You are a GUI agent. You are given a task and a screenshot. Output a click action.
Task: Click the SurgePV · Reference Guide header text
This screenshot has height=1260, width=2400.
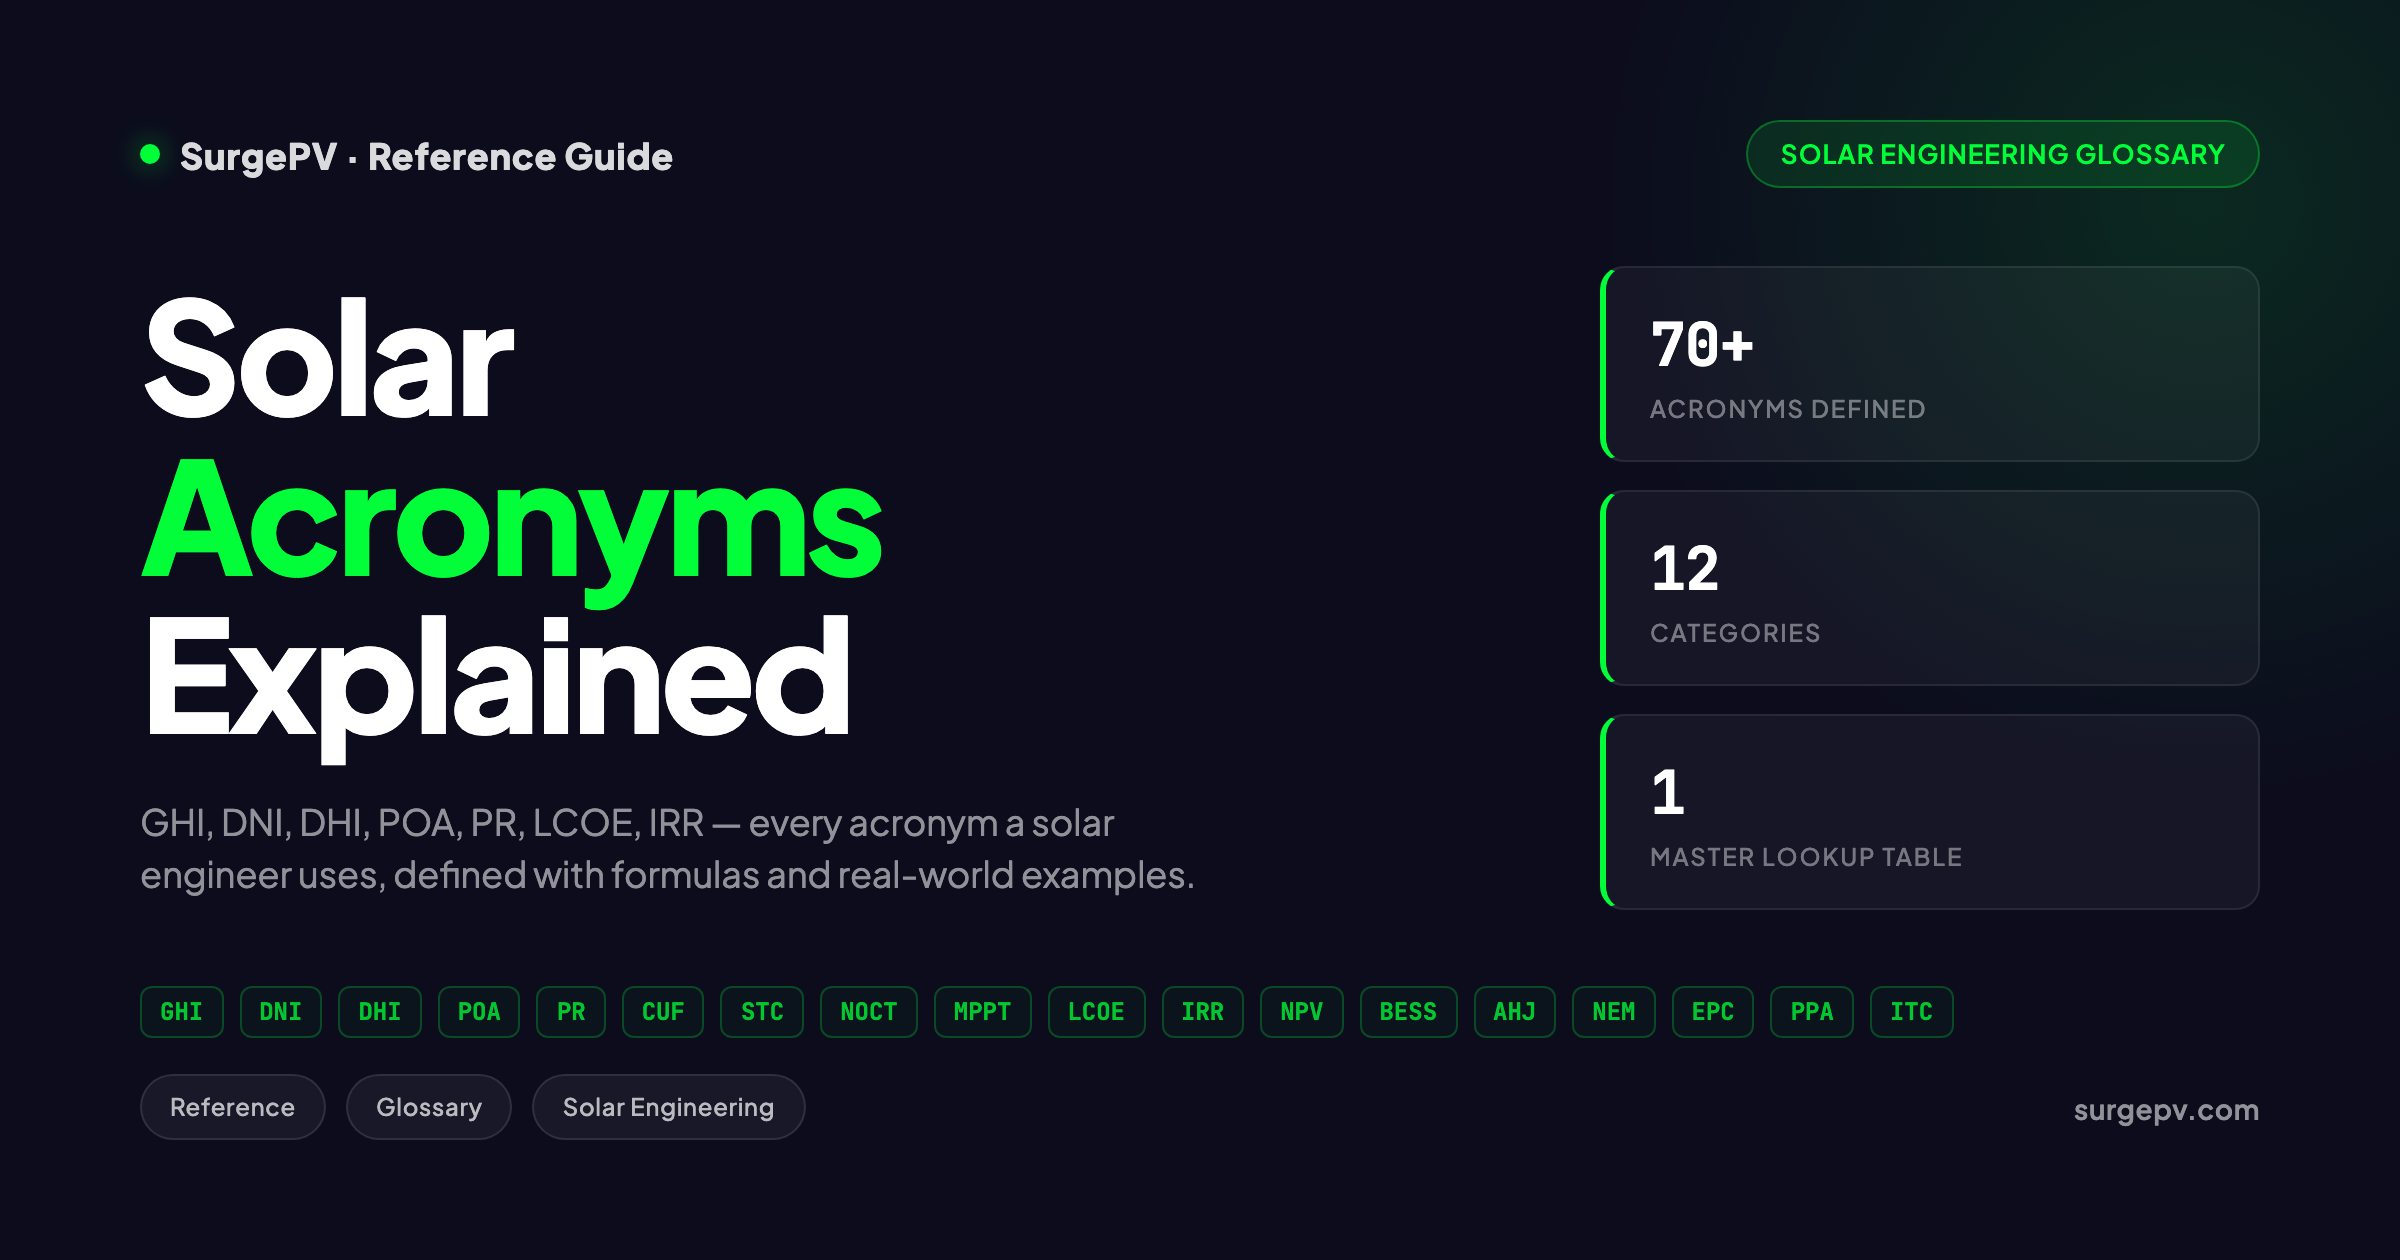(426, 157)
